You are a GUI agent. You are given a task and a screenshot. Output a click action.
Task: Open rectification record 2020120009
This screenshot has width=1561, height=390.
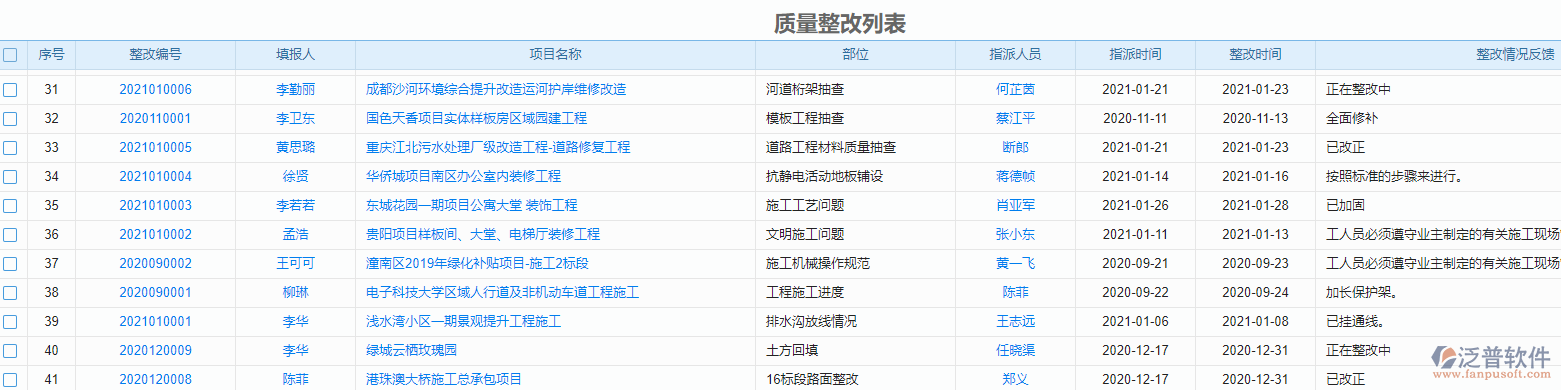155,351
